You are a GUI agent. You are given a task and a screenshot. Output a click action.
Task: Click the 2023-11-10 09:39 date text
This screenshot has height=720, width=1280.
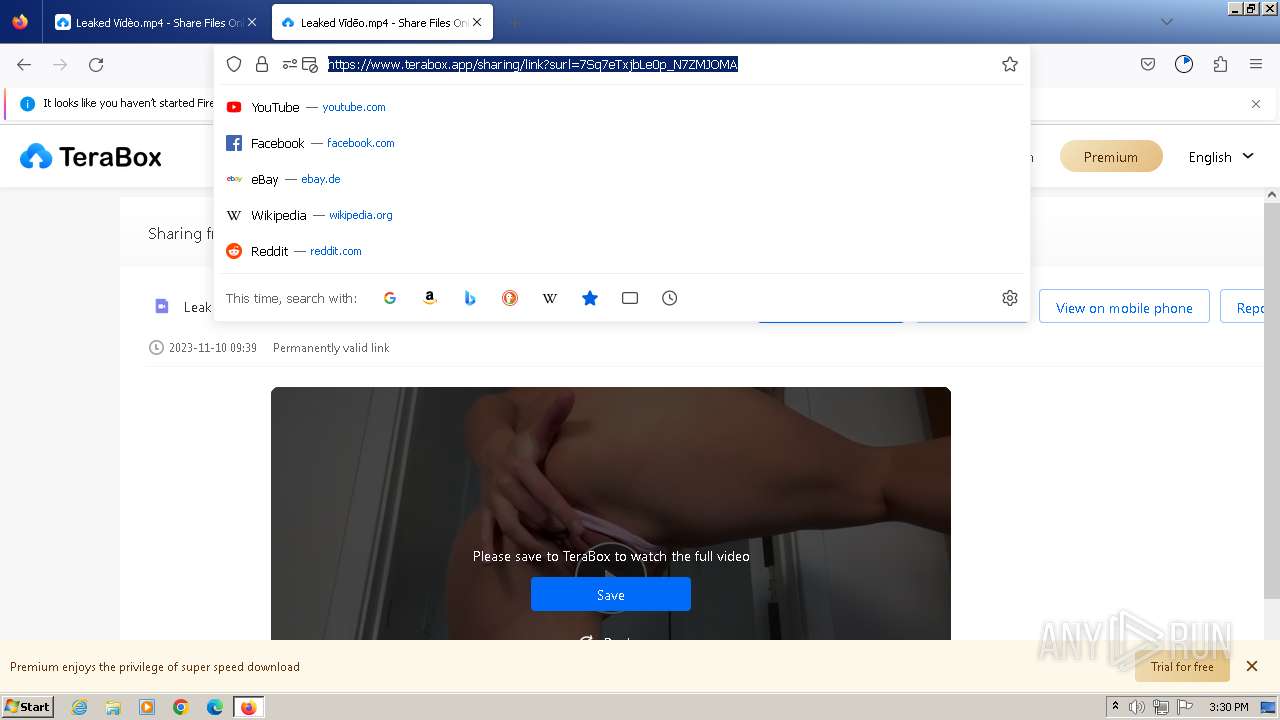point(213,348)
